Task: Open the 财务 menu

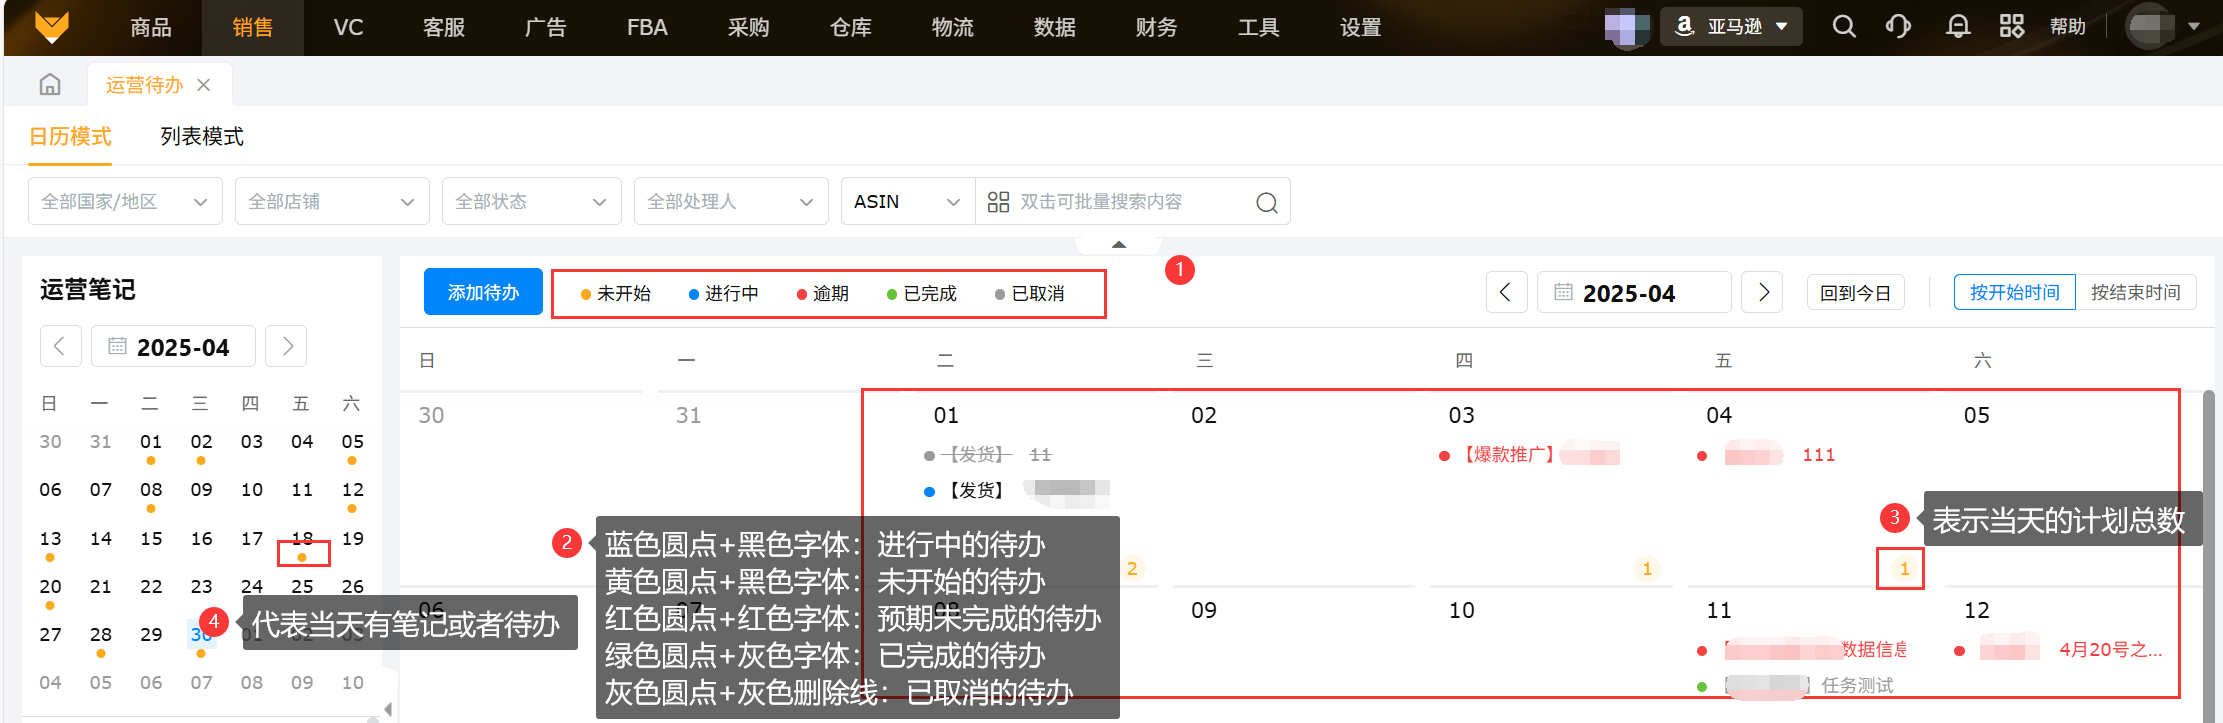Action: coord(1157,27)
